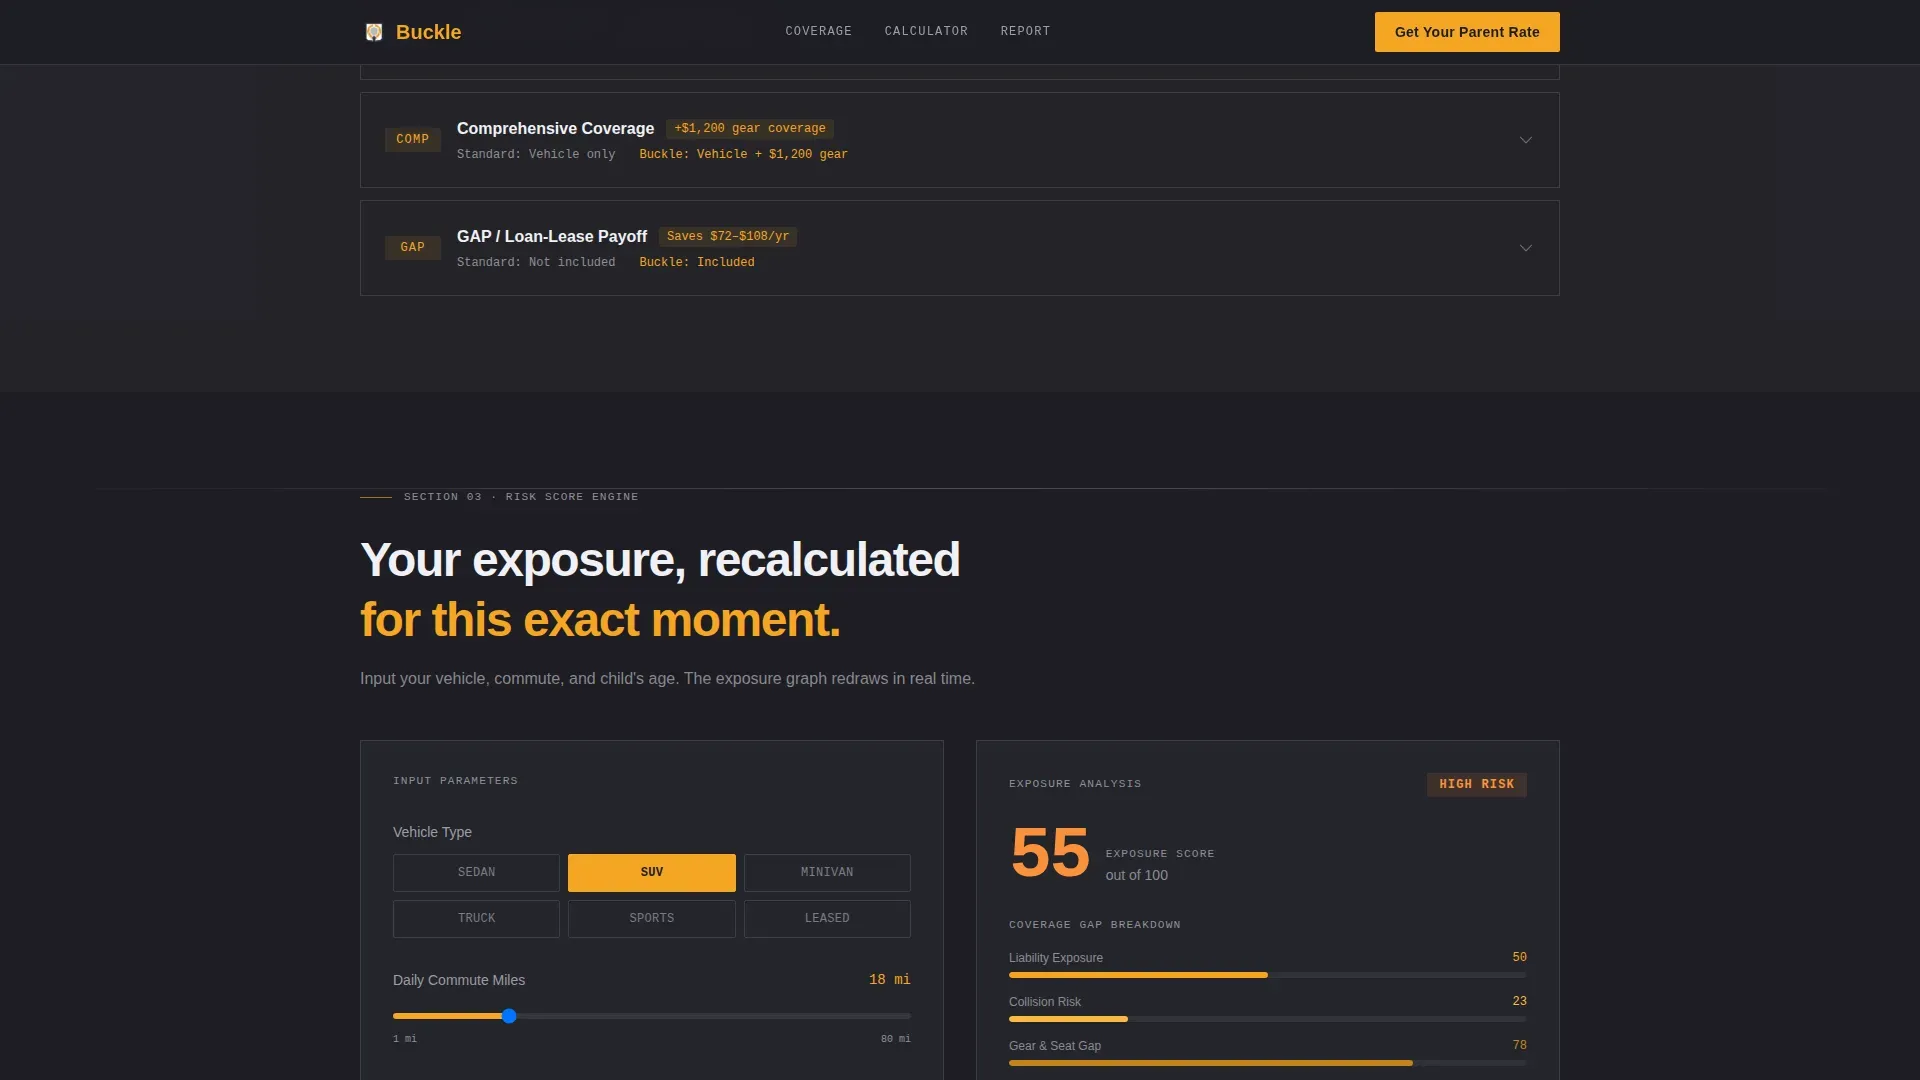Click the Buckle: Included text
The image size is (1920, 1080).
coord(697,262)
